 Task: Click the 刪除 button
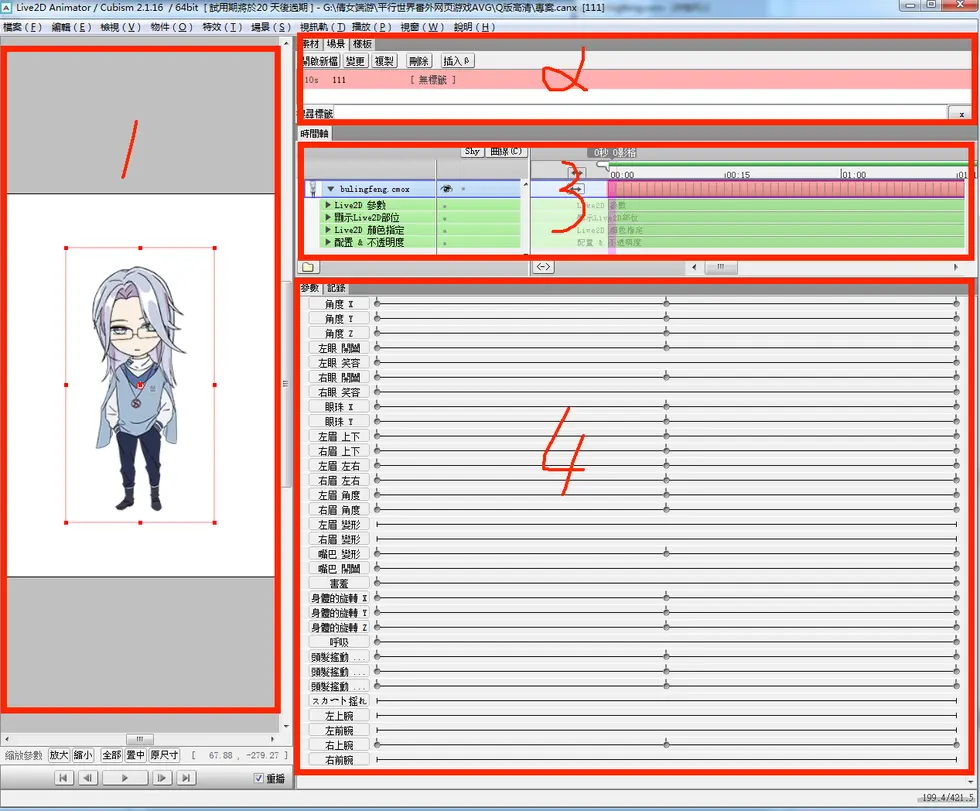click(419, 61)
